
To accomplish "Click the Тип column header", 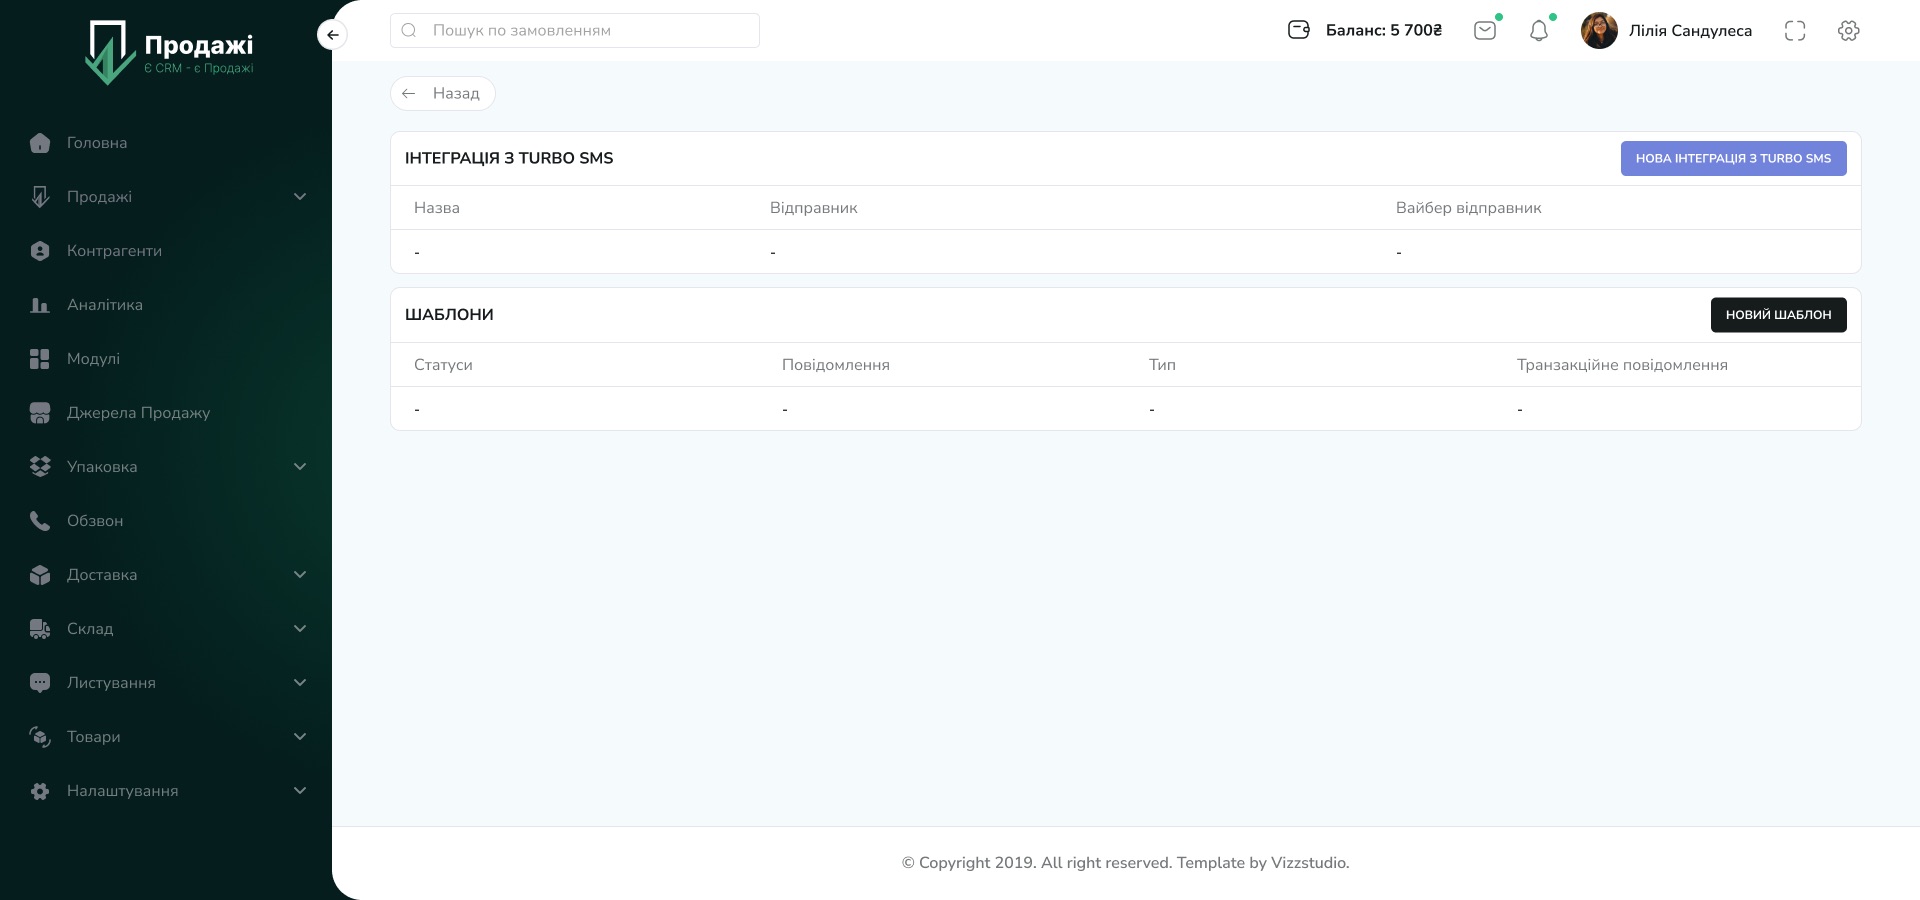I will pyautogui.click(x=1162, y=365).
